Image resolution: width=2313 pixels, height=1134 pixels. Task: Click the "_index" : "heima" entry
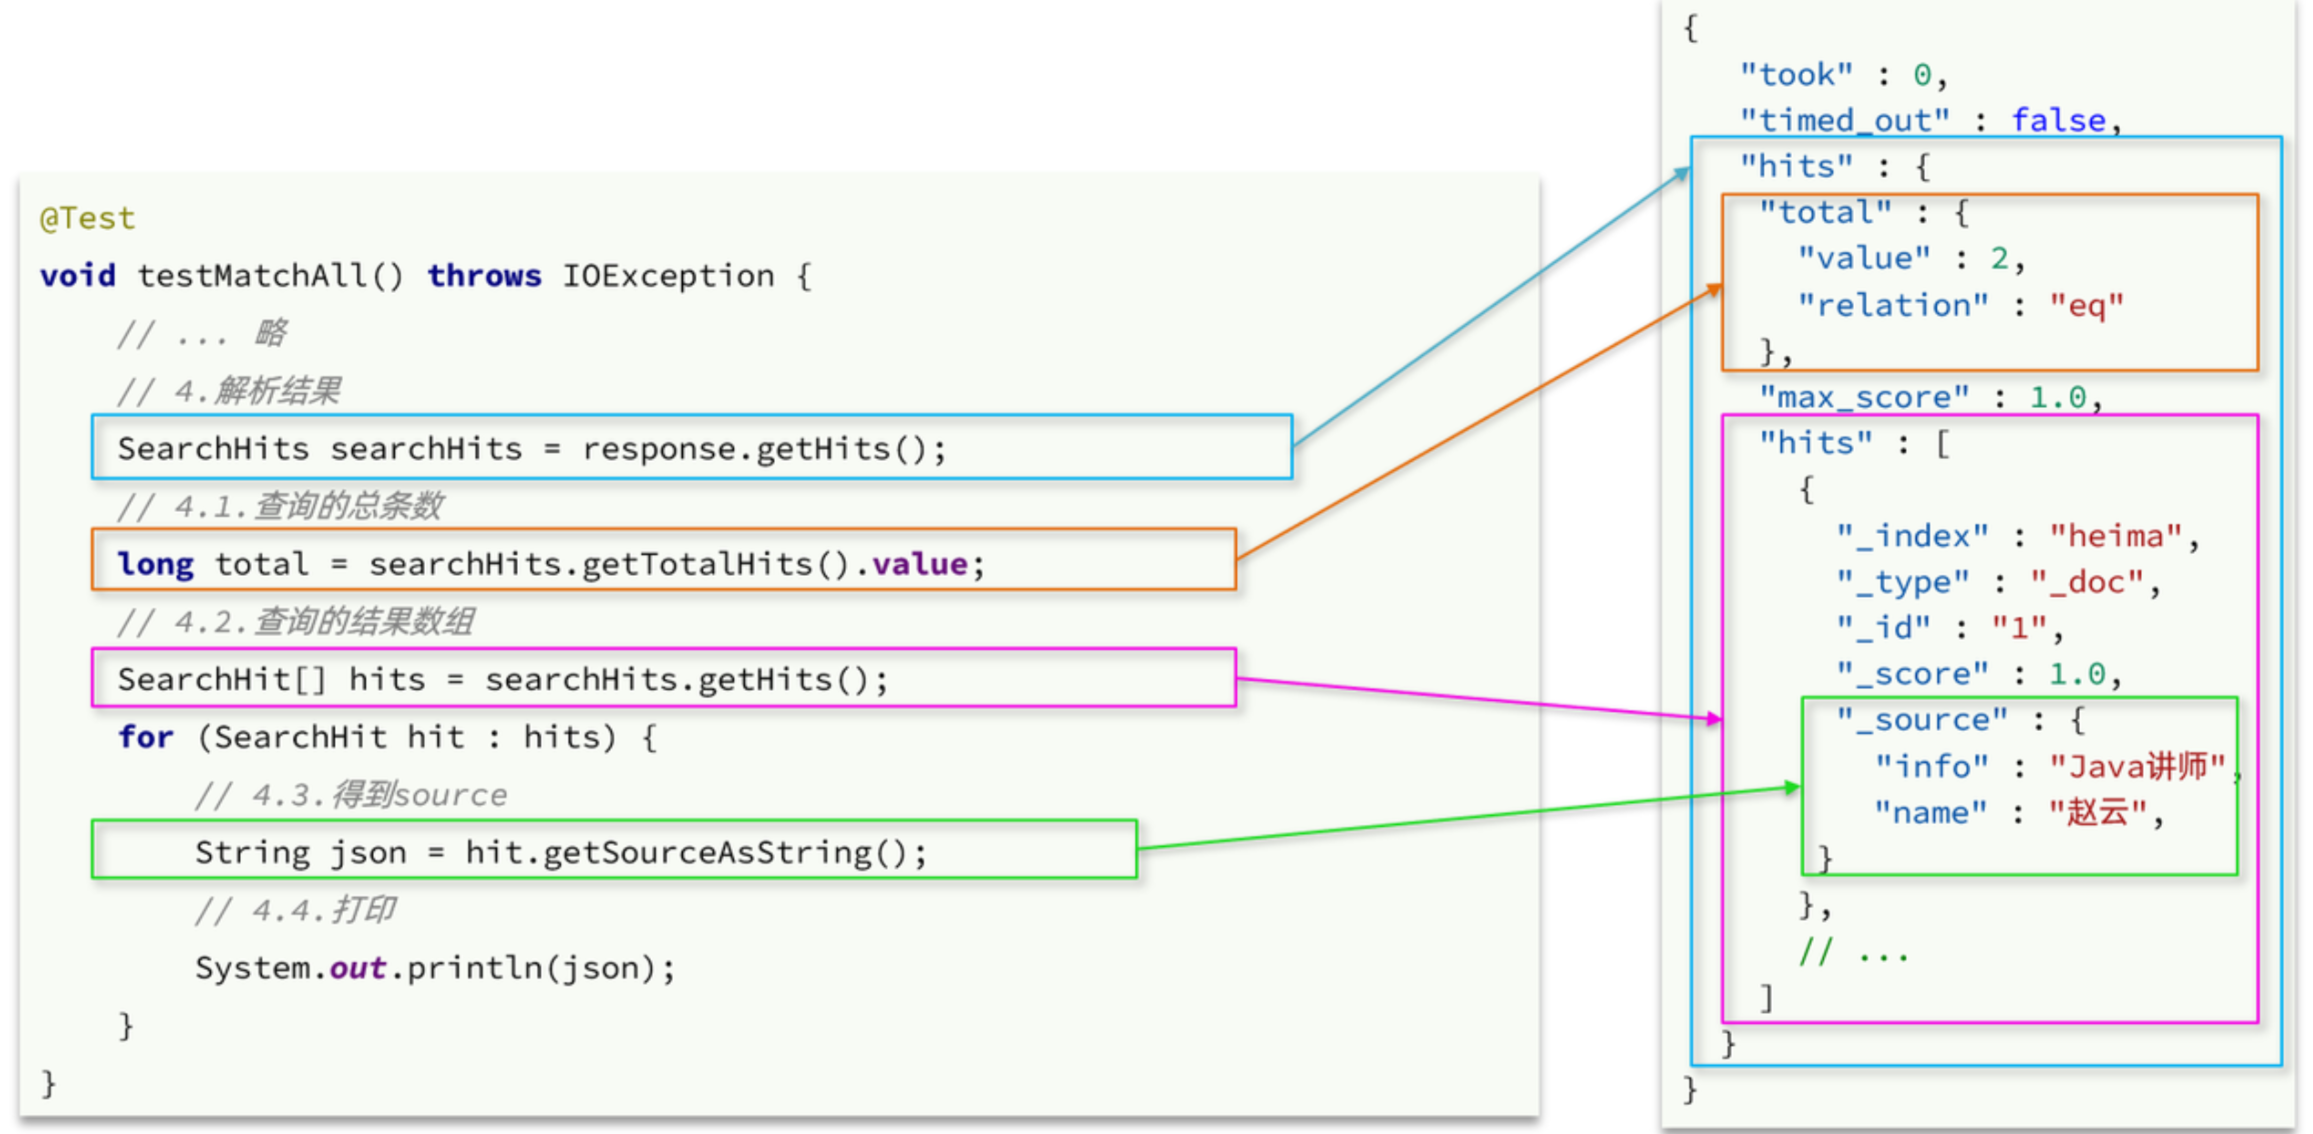click(x=2015, y=536)
